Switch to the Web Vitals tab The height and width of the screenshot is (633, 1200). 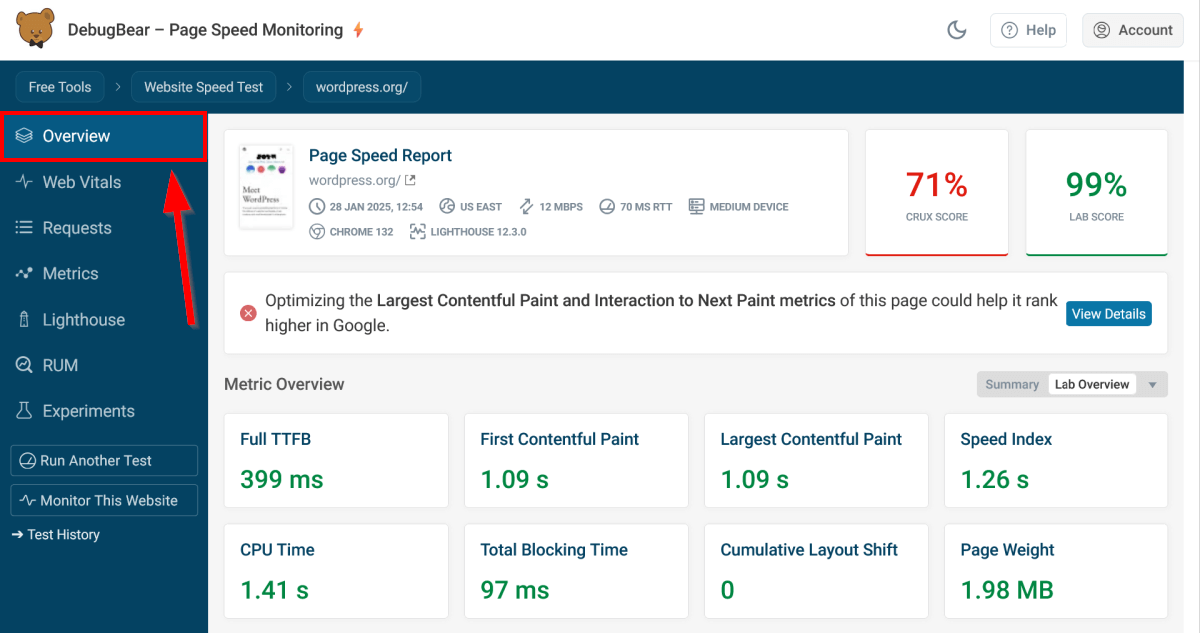104,182
